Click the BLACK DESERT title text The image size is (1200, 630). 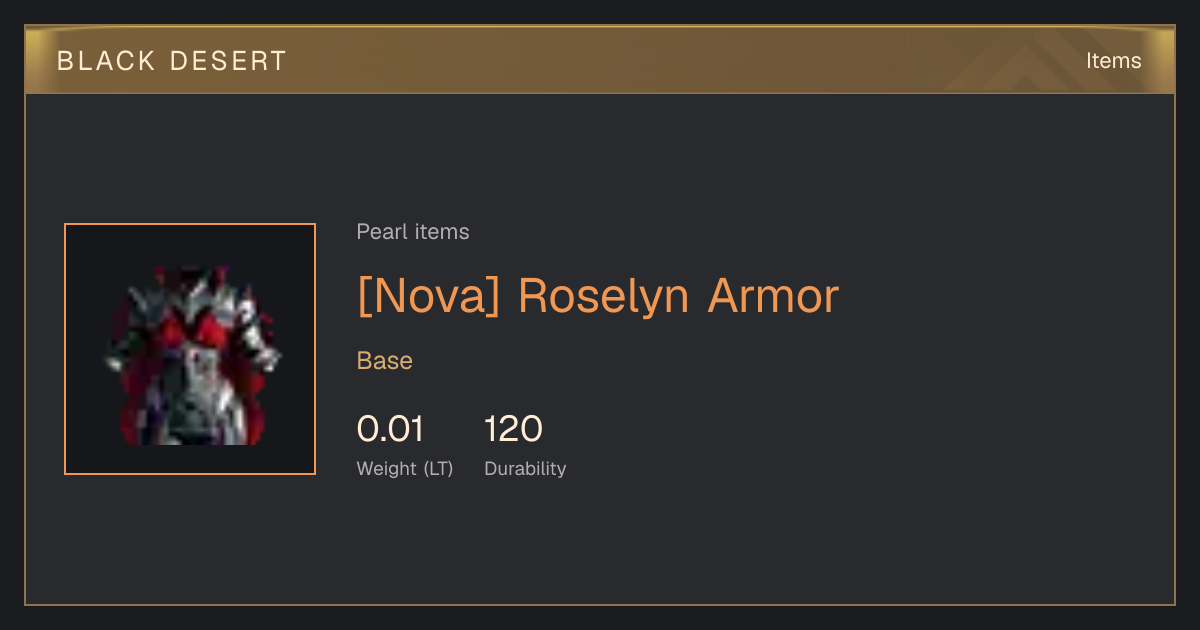click(x=172, y=61)
